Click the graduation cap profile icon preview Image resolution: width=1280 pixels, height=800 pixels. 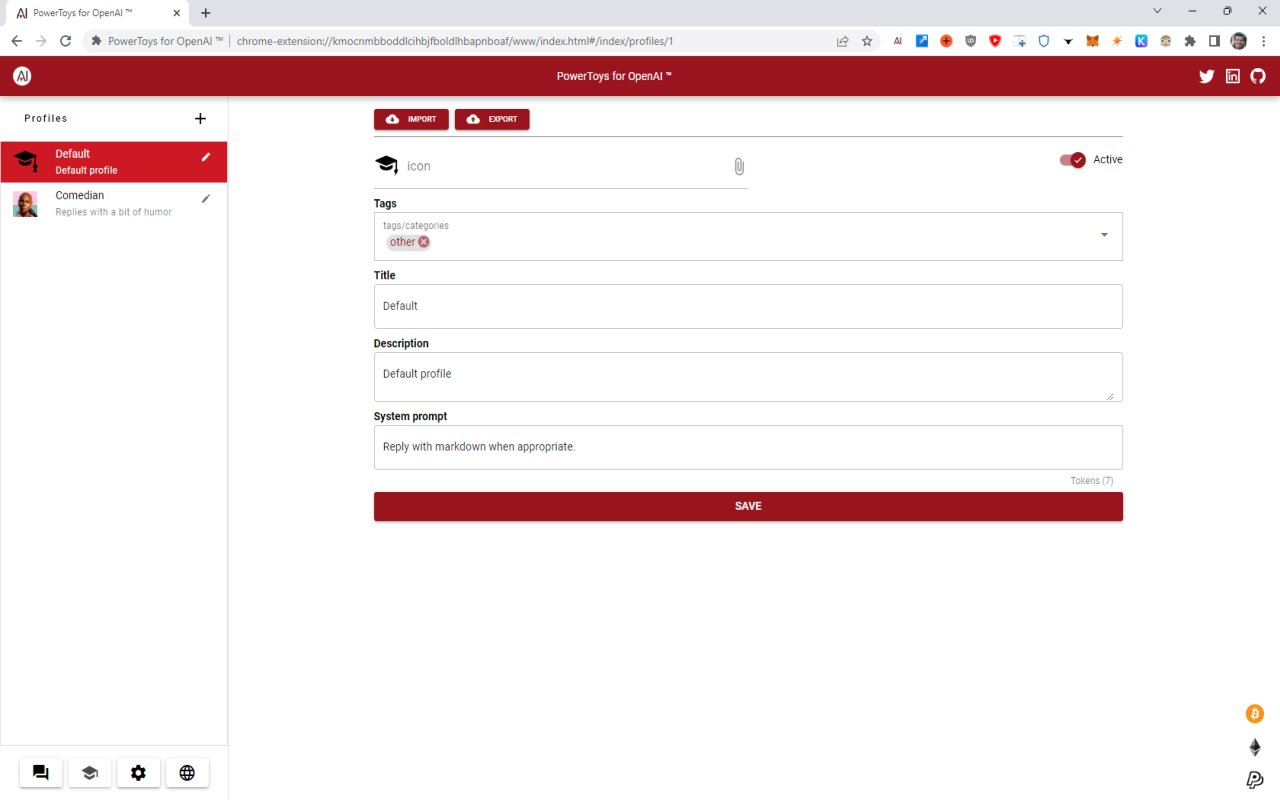pyautogui.click(x=386, y=165)
